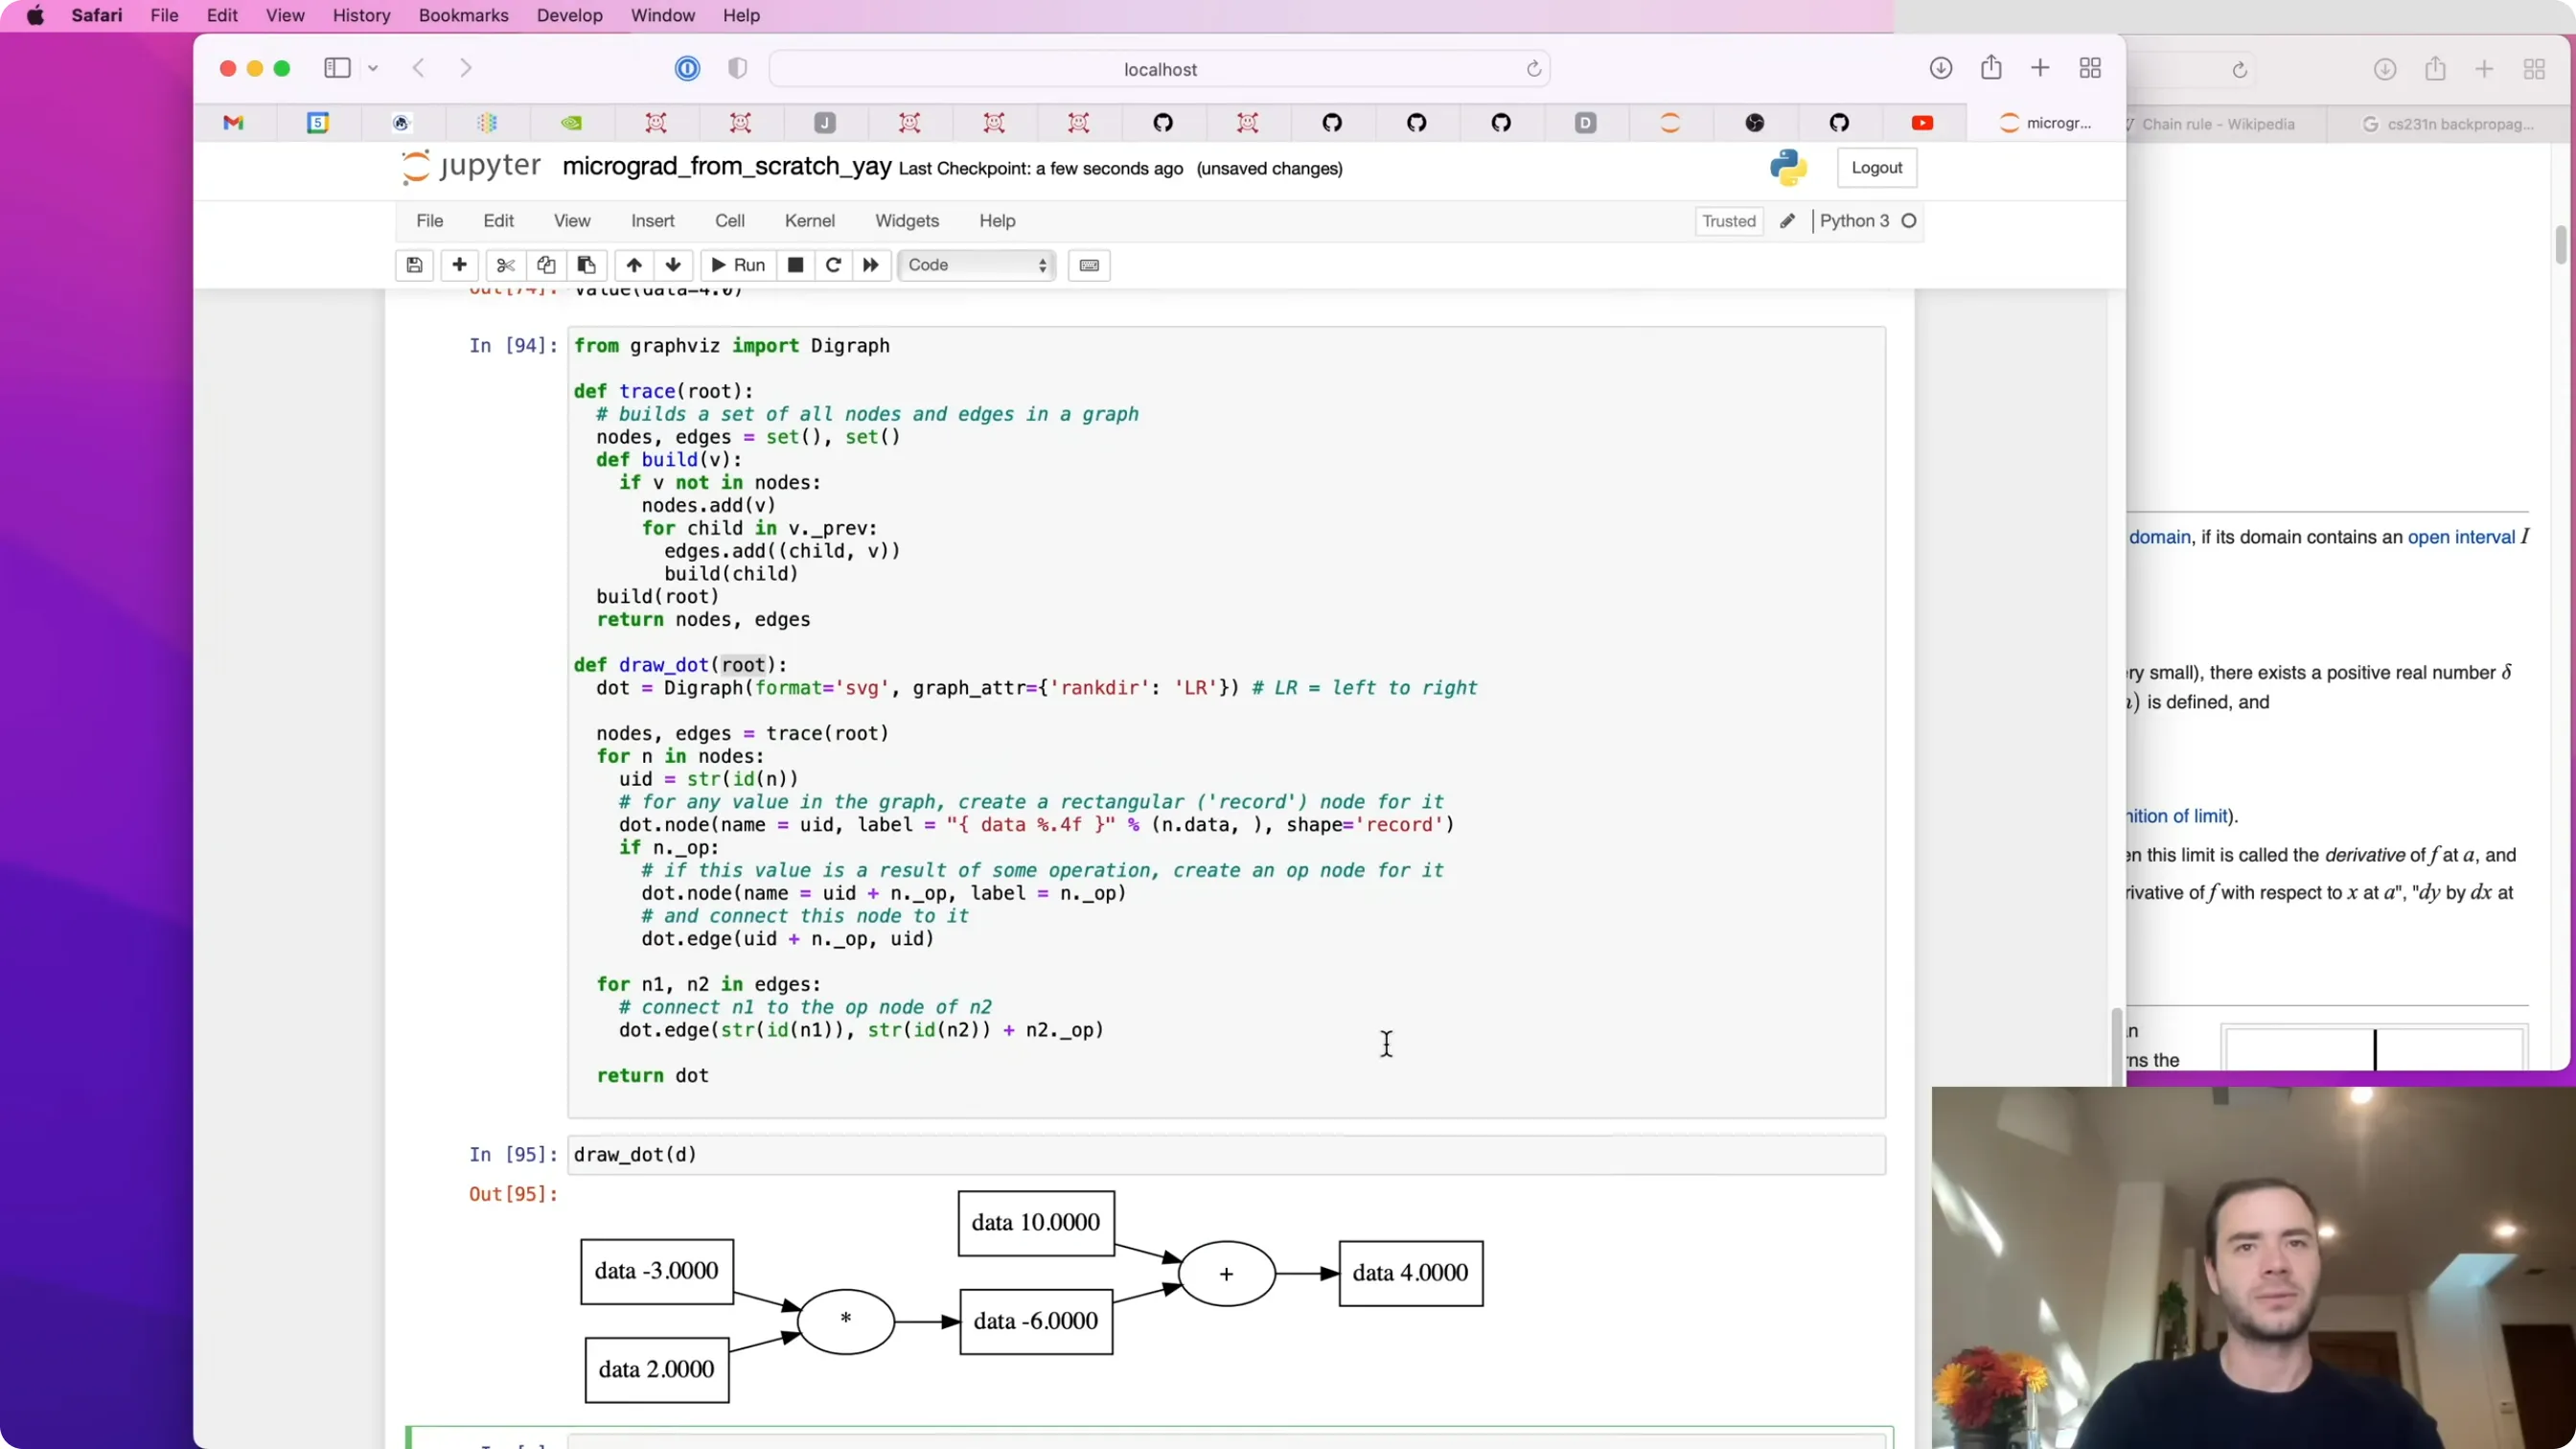Open the Bookmarks menu in macOS menu bar
2576x1449 pixels.
coord(463,16)
